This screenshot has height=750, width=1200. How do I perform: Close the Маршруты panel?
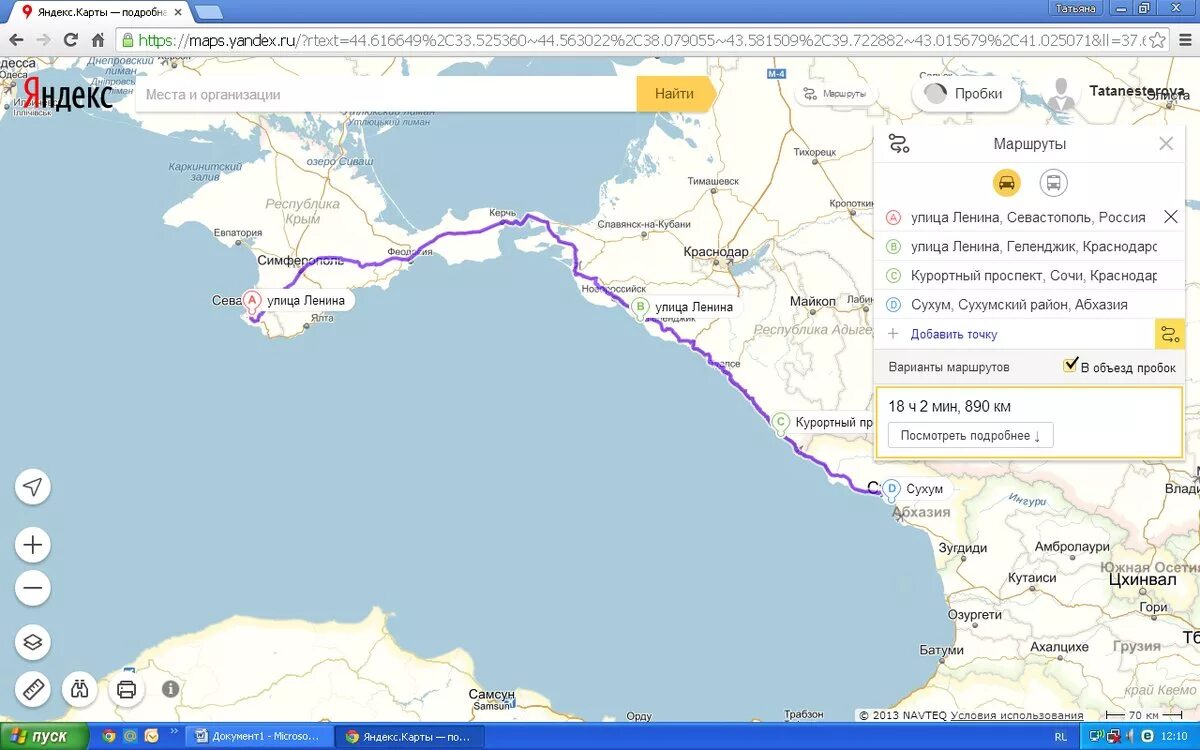point(1166,144)
